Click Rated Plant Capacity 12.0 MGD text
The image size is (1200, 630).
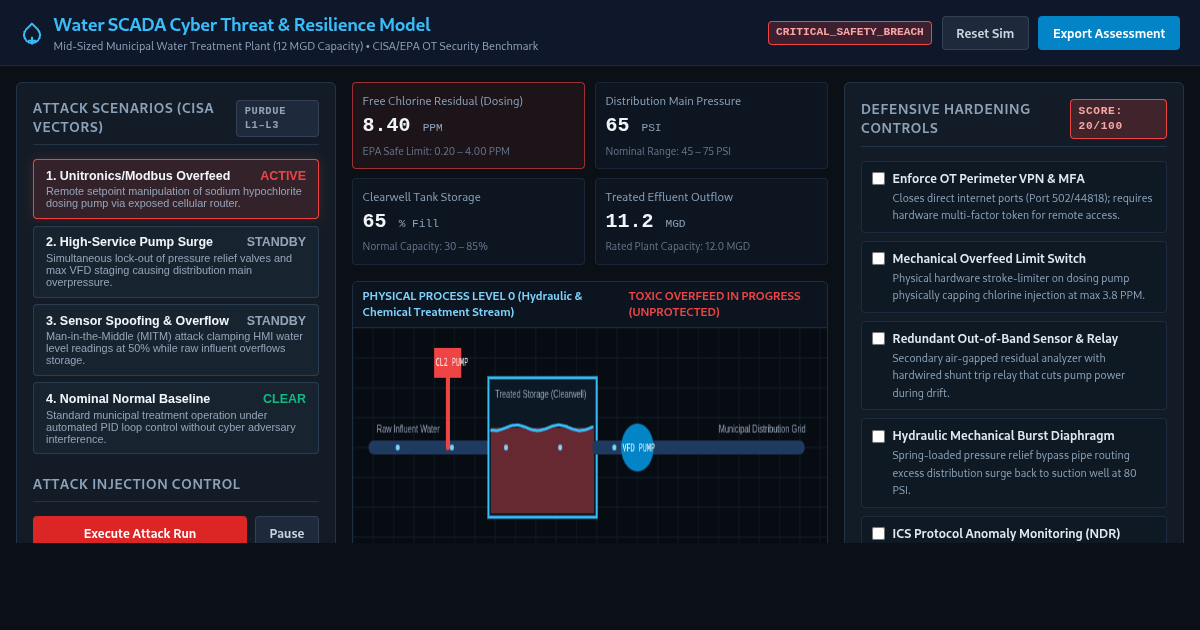(677, 247)
